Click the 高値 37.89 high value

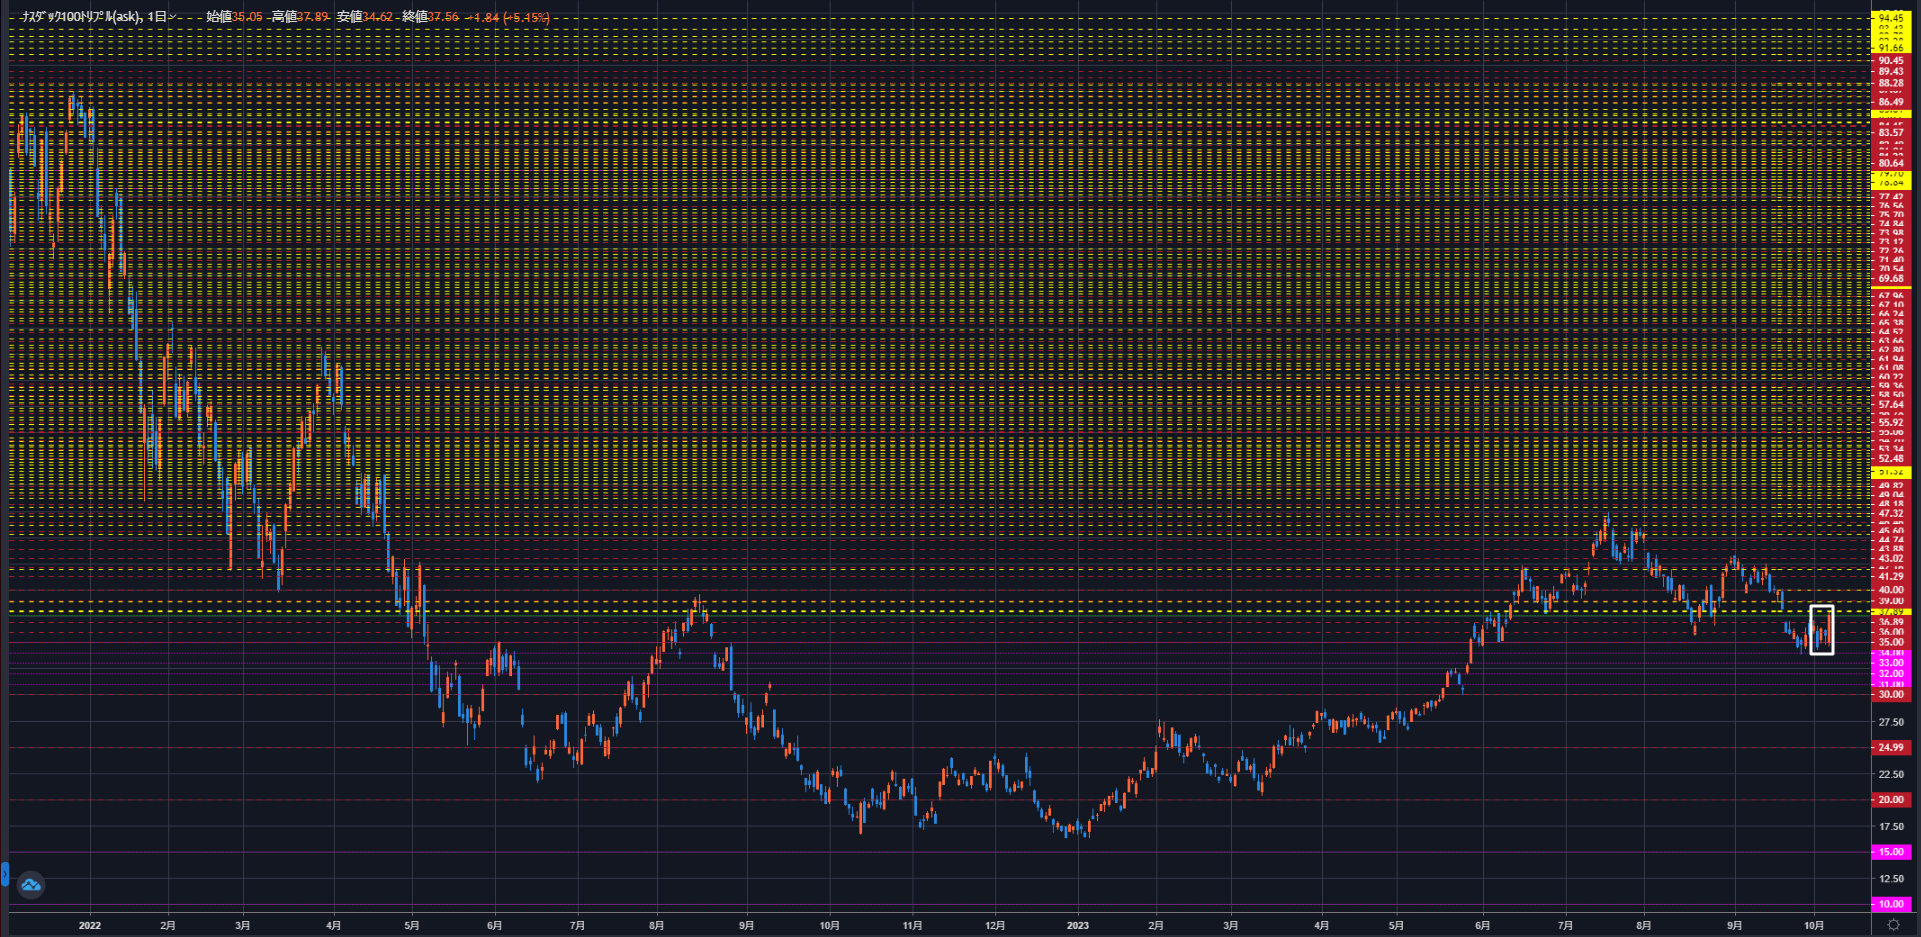(300, 17)
